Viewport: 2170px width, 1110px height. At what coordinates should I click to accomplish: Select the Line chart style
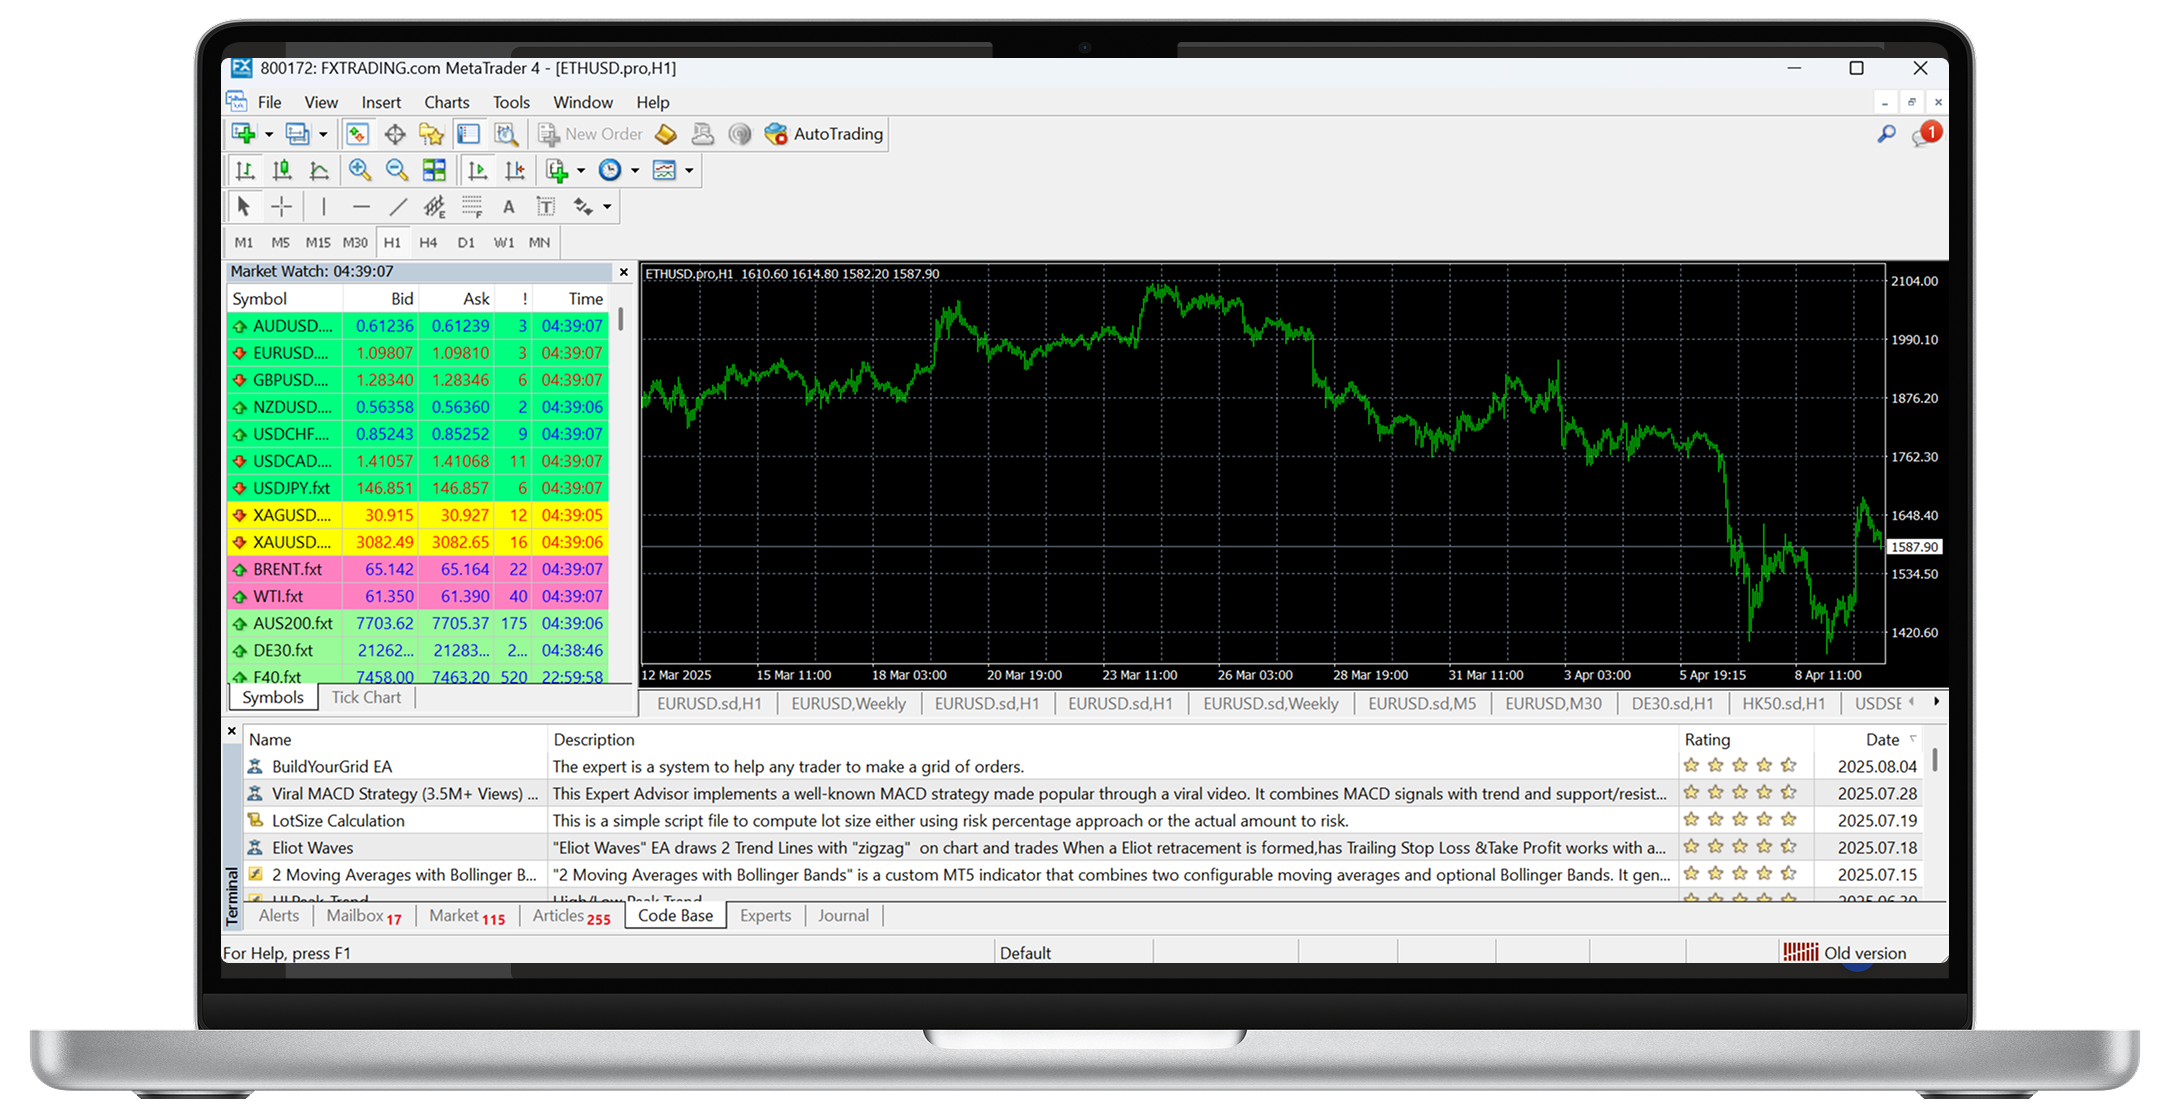[x=319, y=170]
